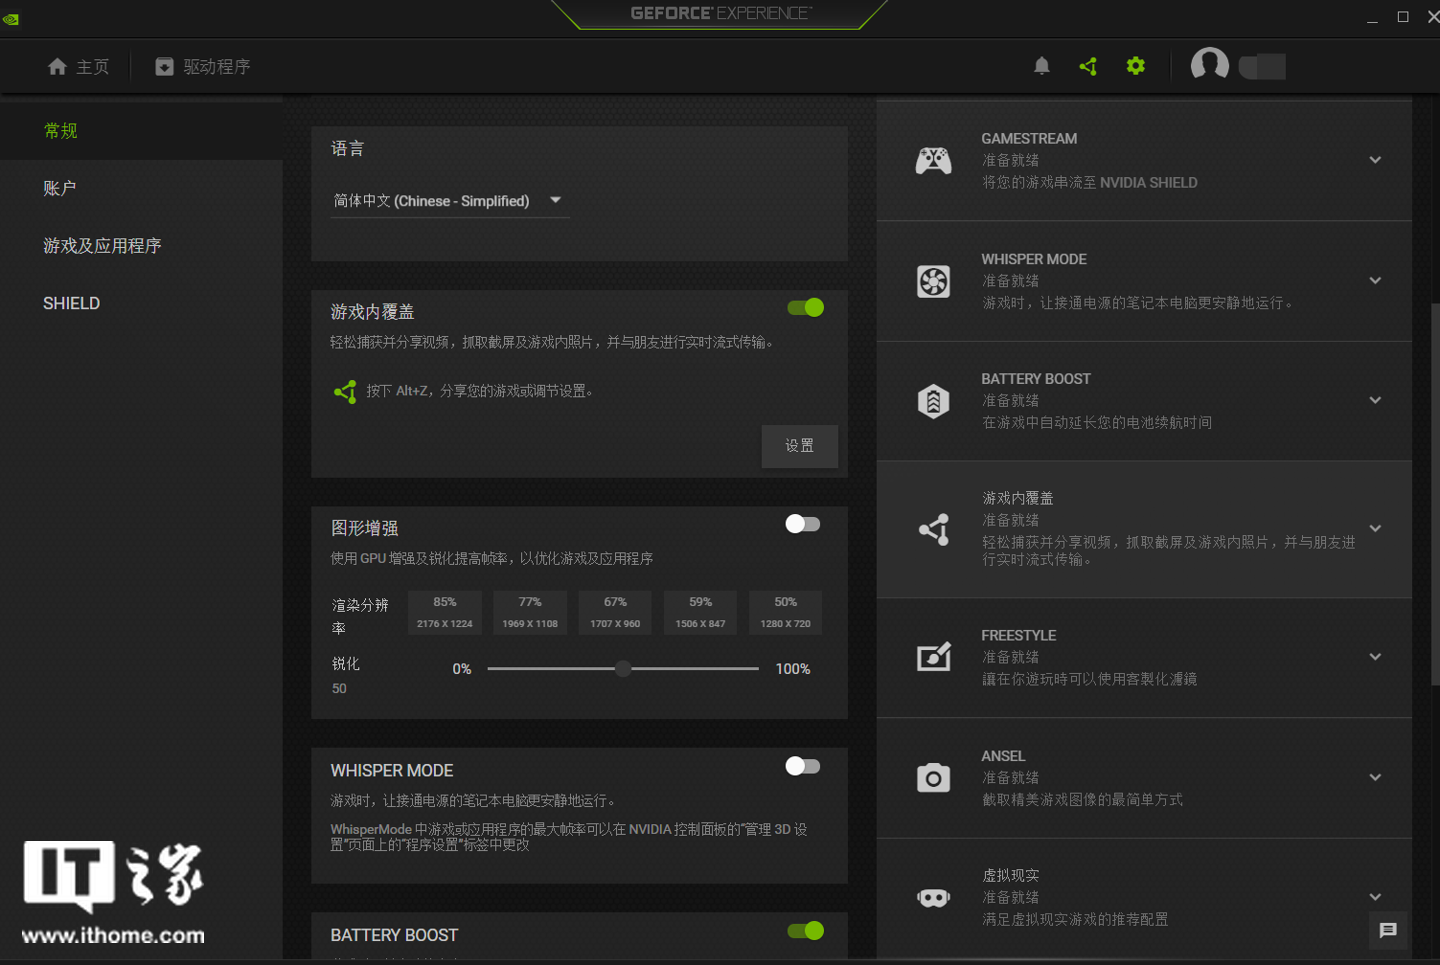This screenshot has height=965, width=1440.
Task: Switch to the 驱动程序 drivers tab
Action: pos(203,66)
